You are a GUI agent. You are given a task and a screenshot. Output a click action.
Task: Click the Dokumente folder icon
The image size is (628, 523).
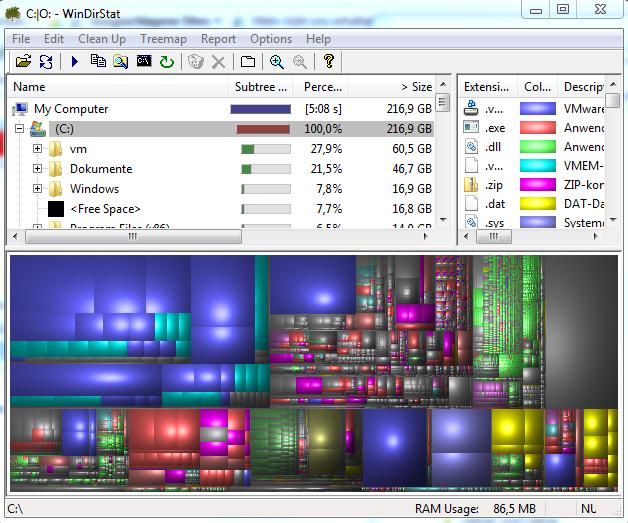(55, 169)
